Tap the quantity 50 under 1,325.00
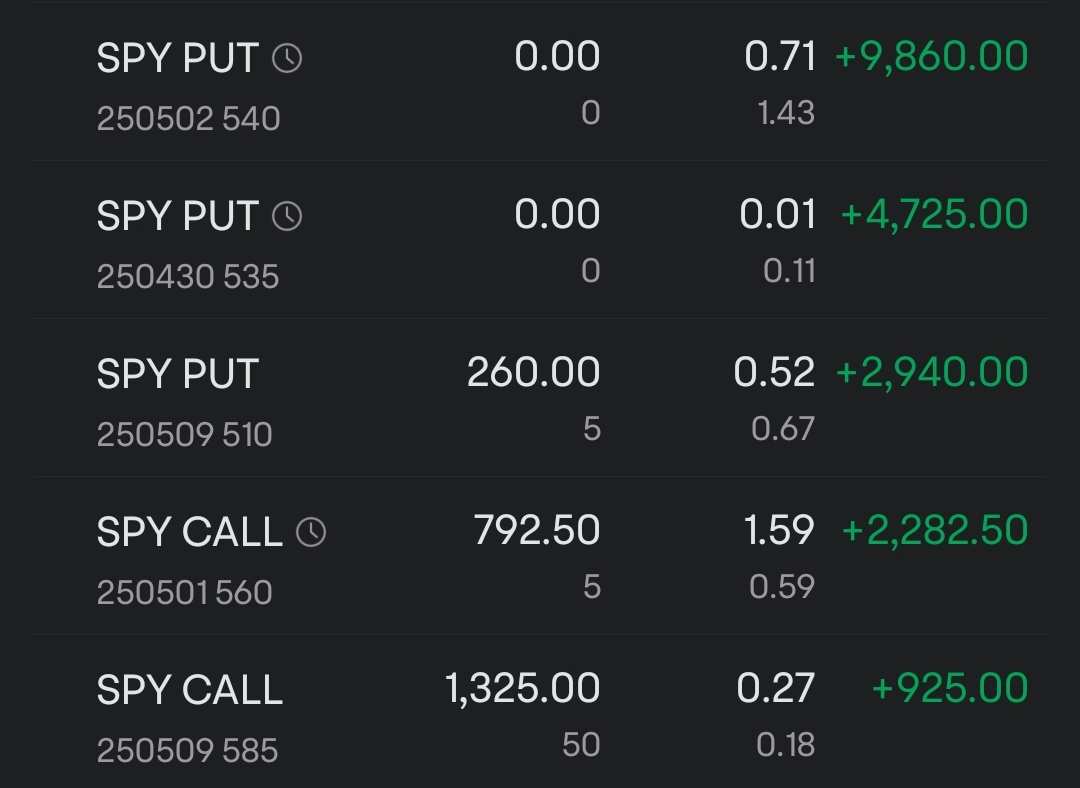 pos(581,745)
